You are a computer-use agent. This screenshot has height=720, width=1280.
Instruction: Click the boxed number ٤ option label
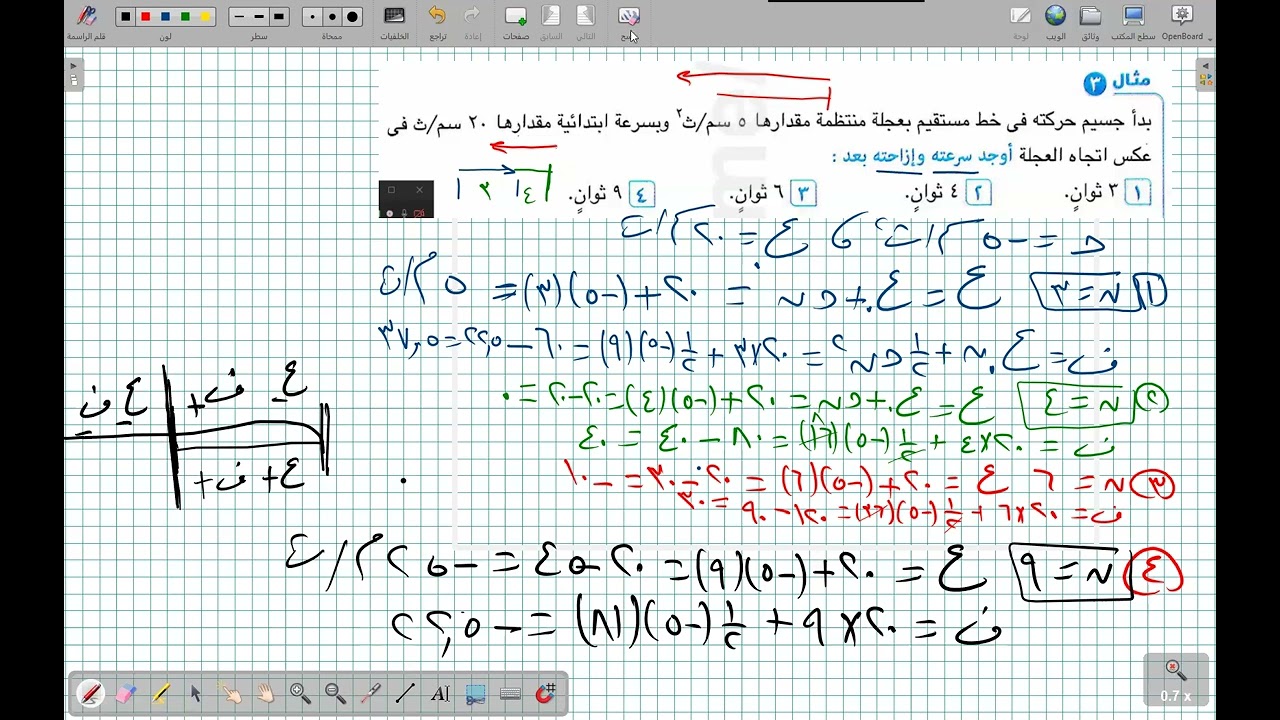[641, 193]
